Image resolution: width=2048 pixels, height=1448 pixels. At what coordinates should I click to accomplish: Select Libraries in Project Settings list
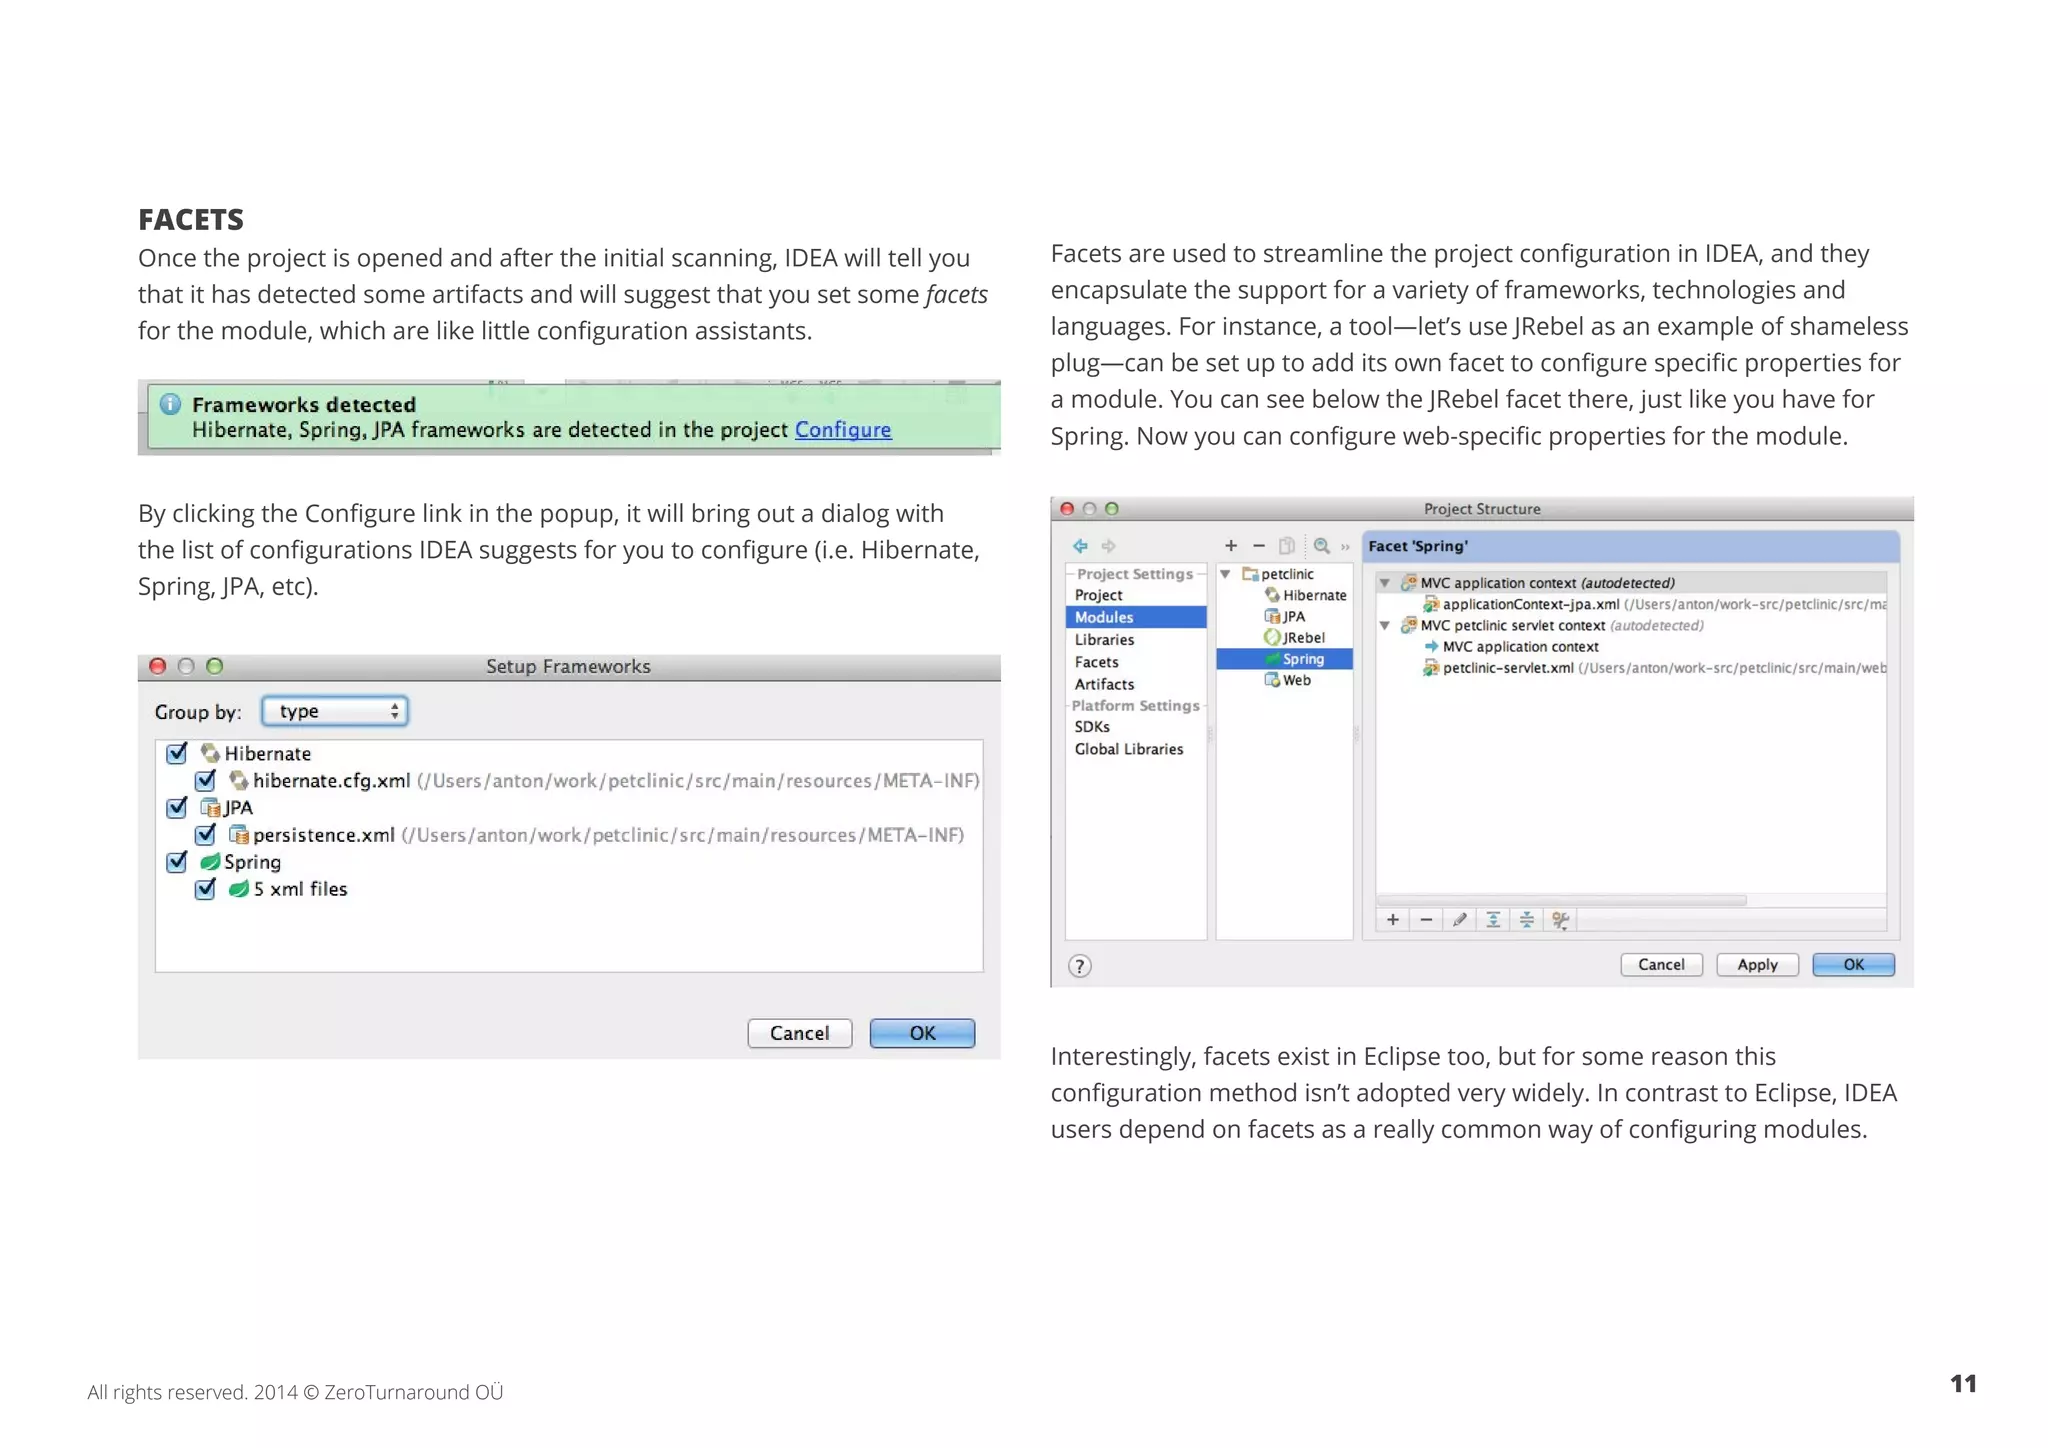coord(1104,640)
